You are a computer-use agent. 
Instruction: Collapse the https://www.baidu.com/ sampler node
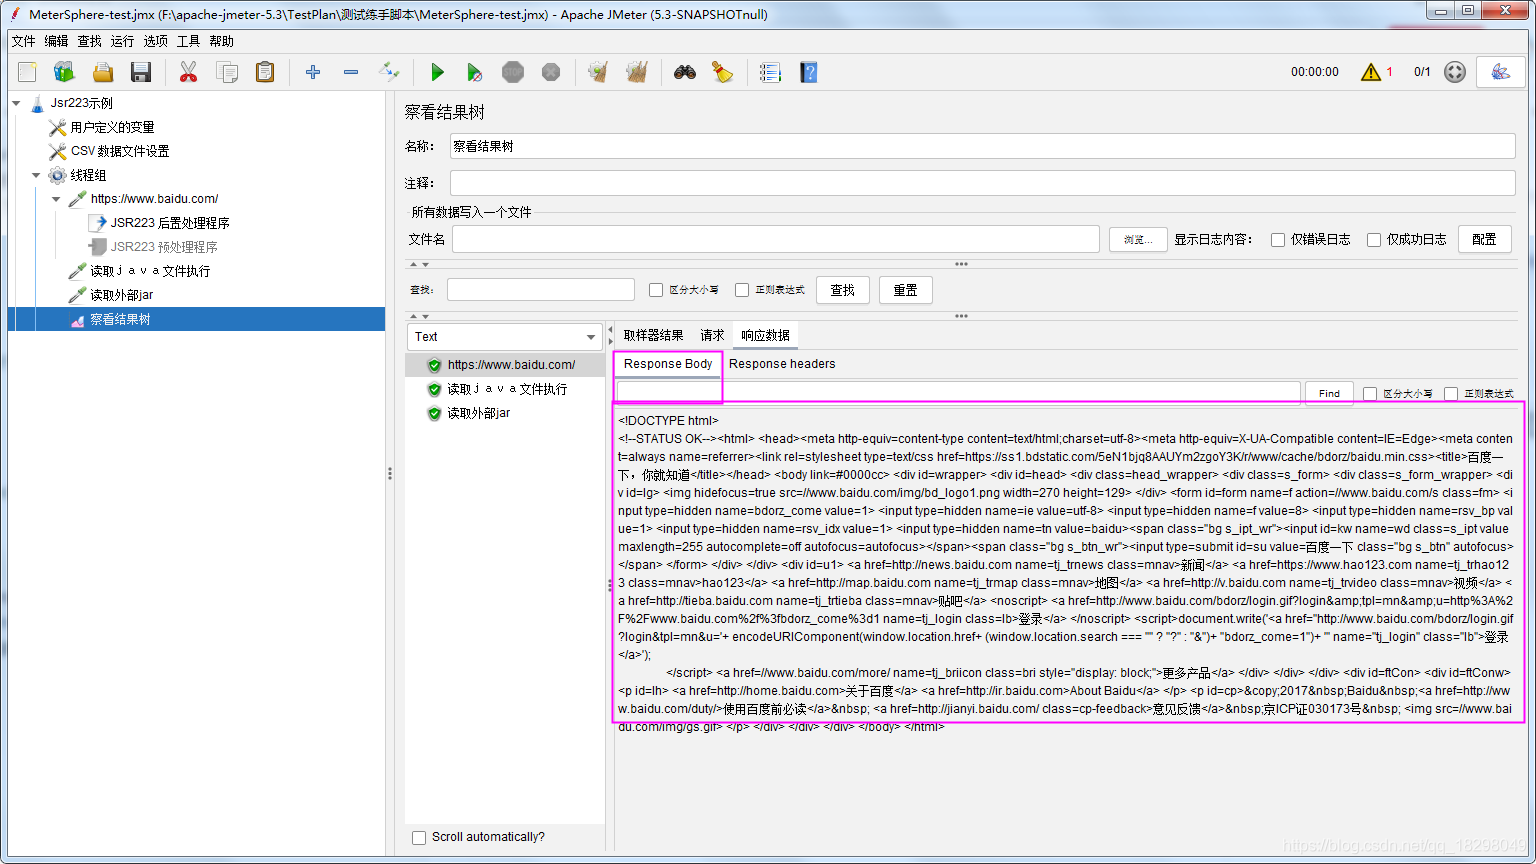(56, 199)
